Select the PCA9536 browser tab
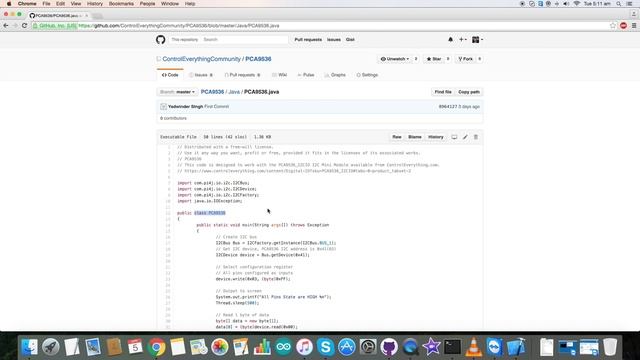 point(58,16)
